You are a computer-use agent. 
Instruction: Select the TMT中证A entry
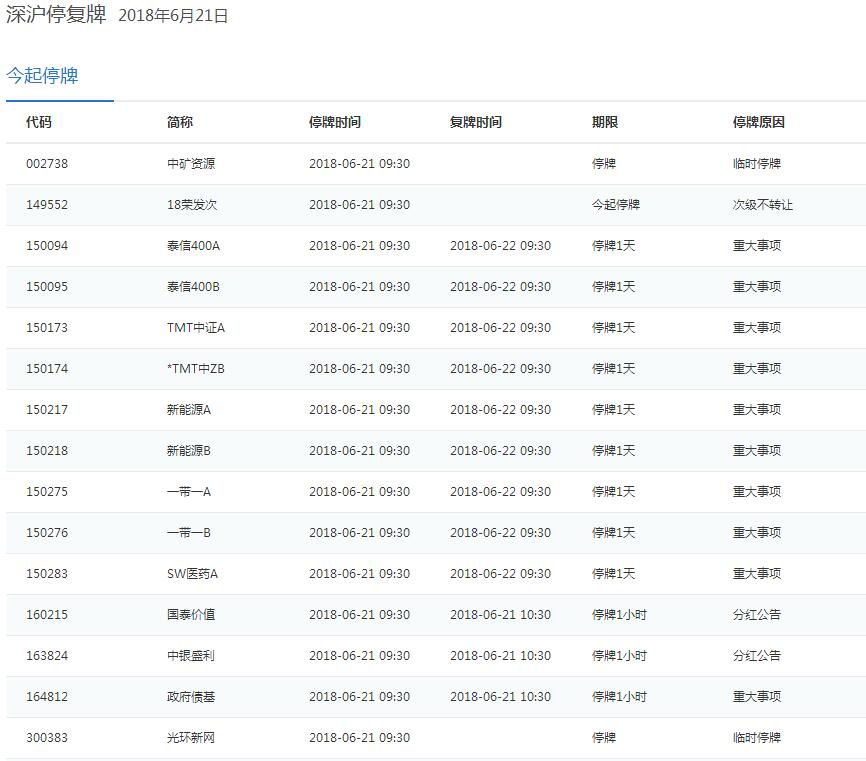(196, 328)
